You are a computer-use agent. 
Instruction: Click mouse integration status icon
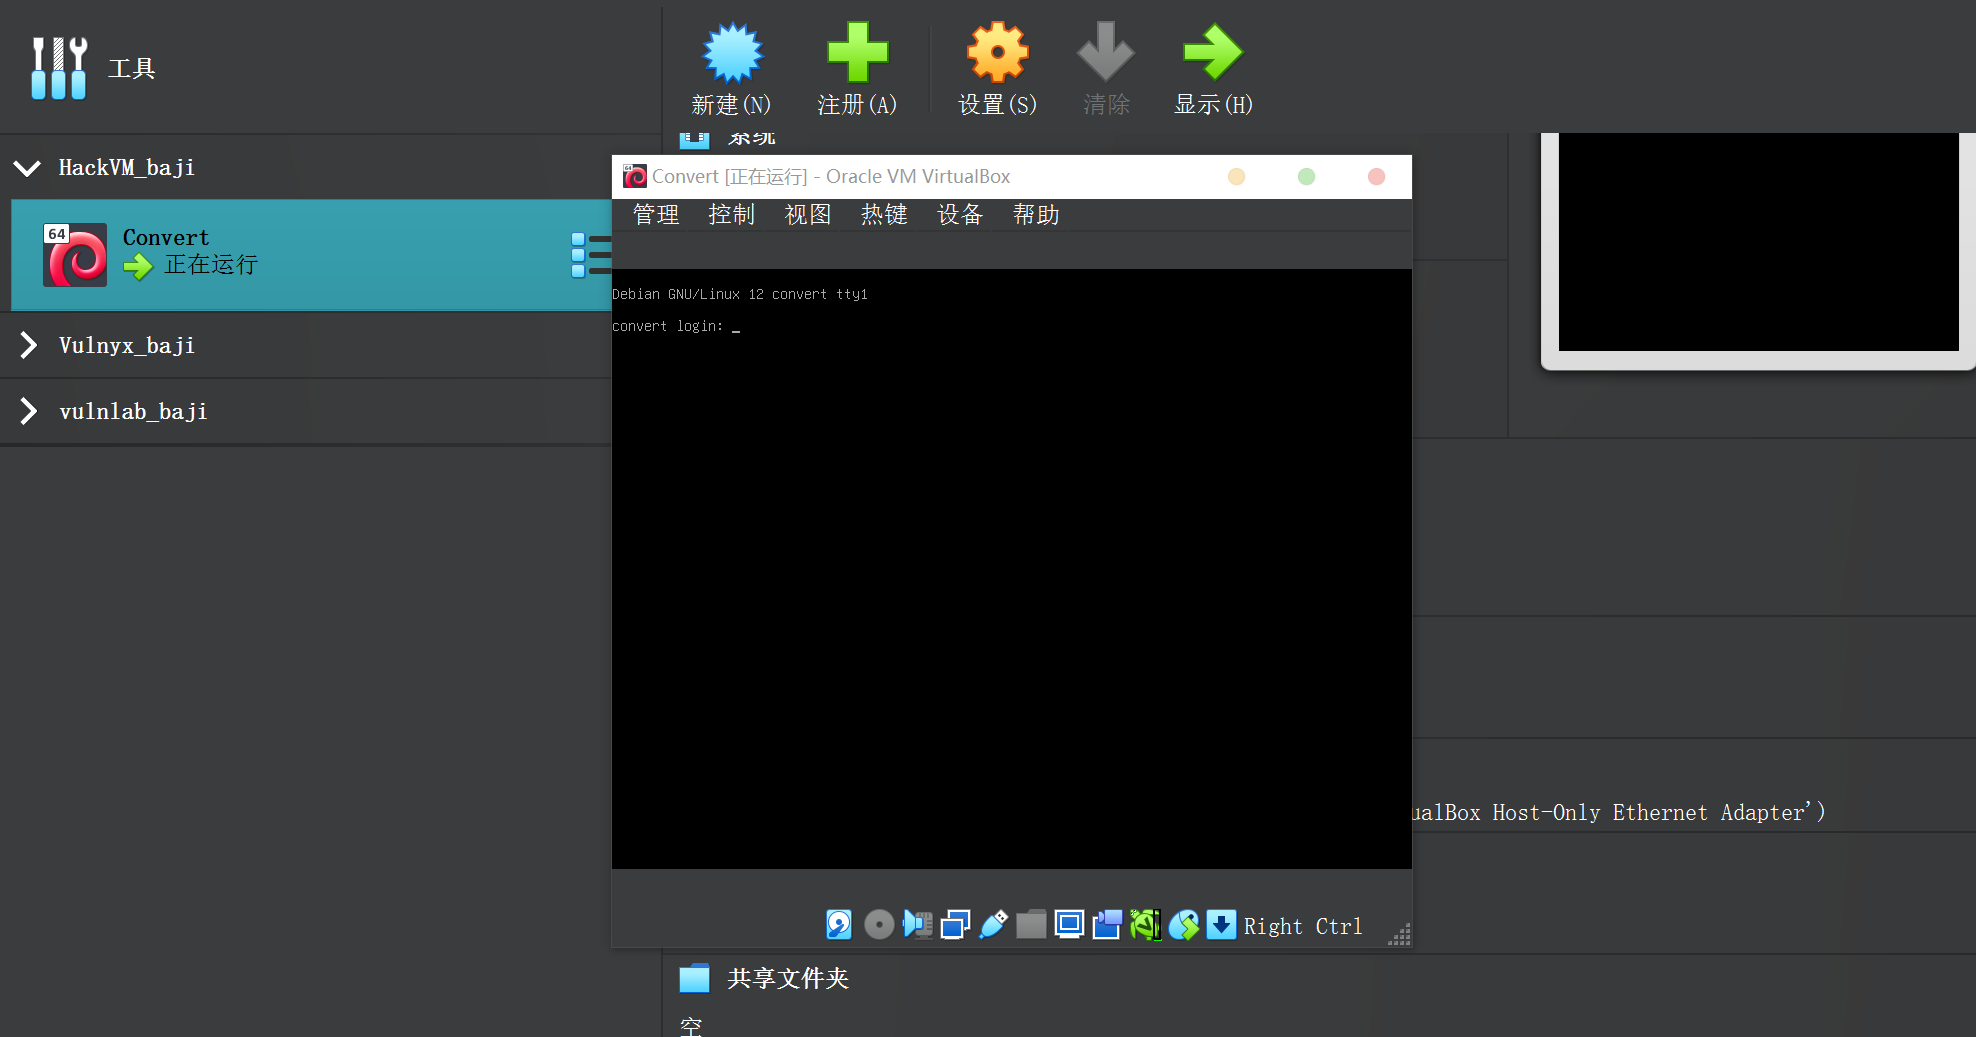tap(1183, 925)
